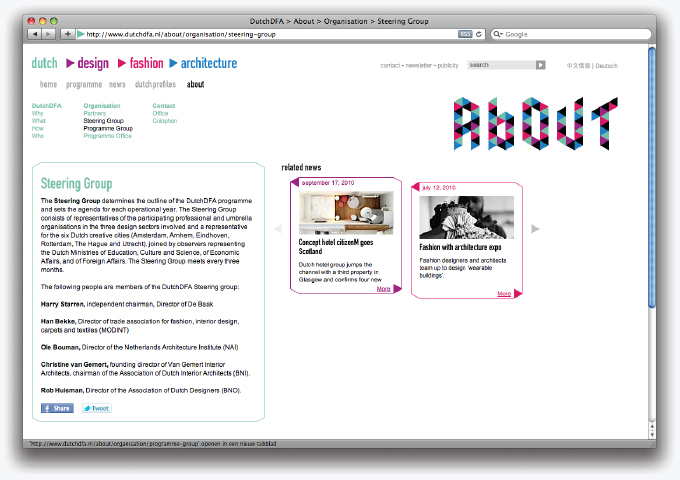Click the purple arrow before design logo

[70, 63]
